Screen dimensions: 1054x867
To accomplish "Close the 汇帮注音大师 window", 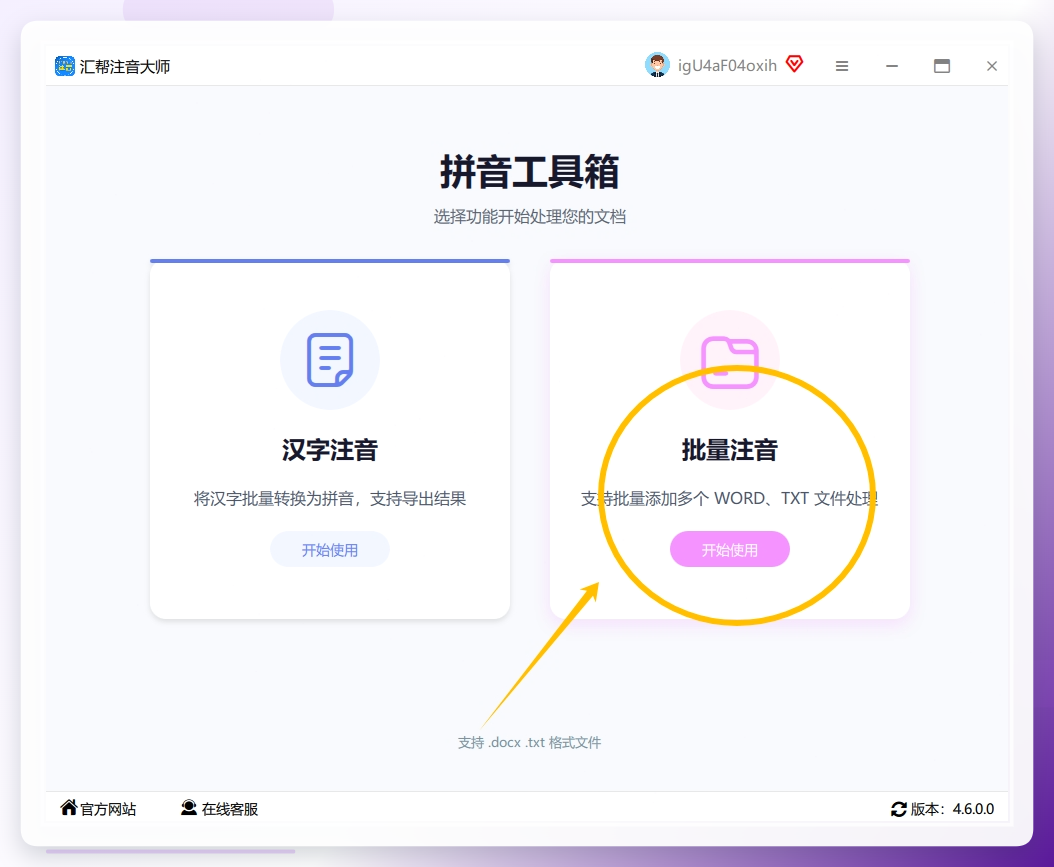I will tap(991, 66).
